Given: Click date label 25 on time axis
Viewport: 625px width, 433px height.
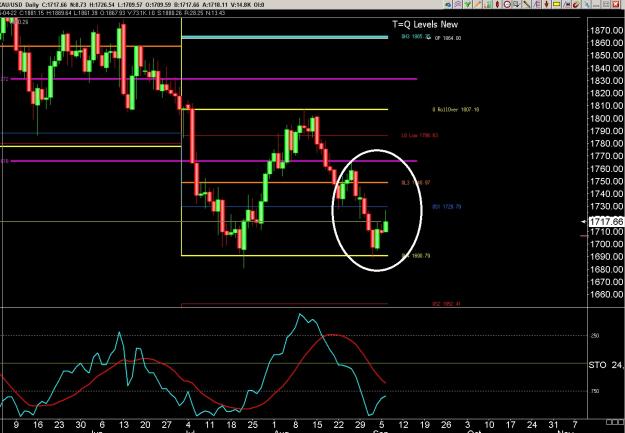Looking at the screenshot, I should (252, 425).
